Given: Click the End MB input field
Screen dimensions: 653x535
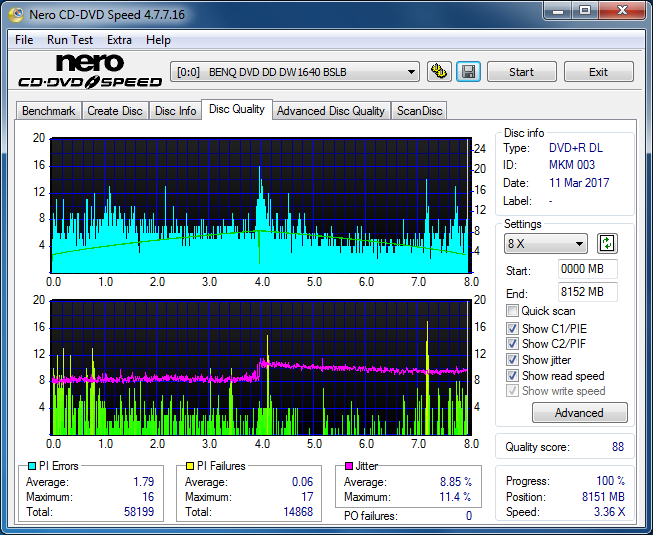Looking at the screenshot, I should click(588, 292).
